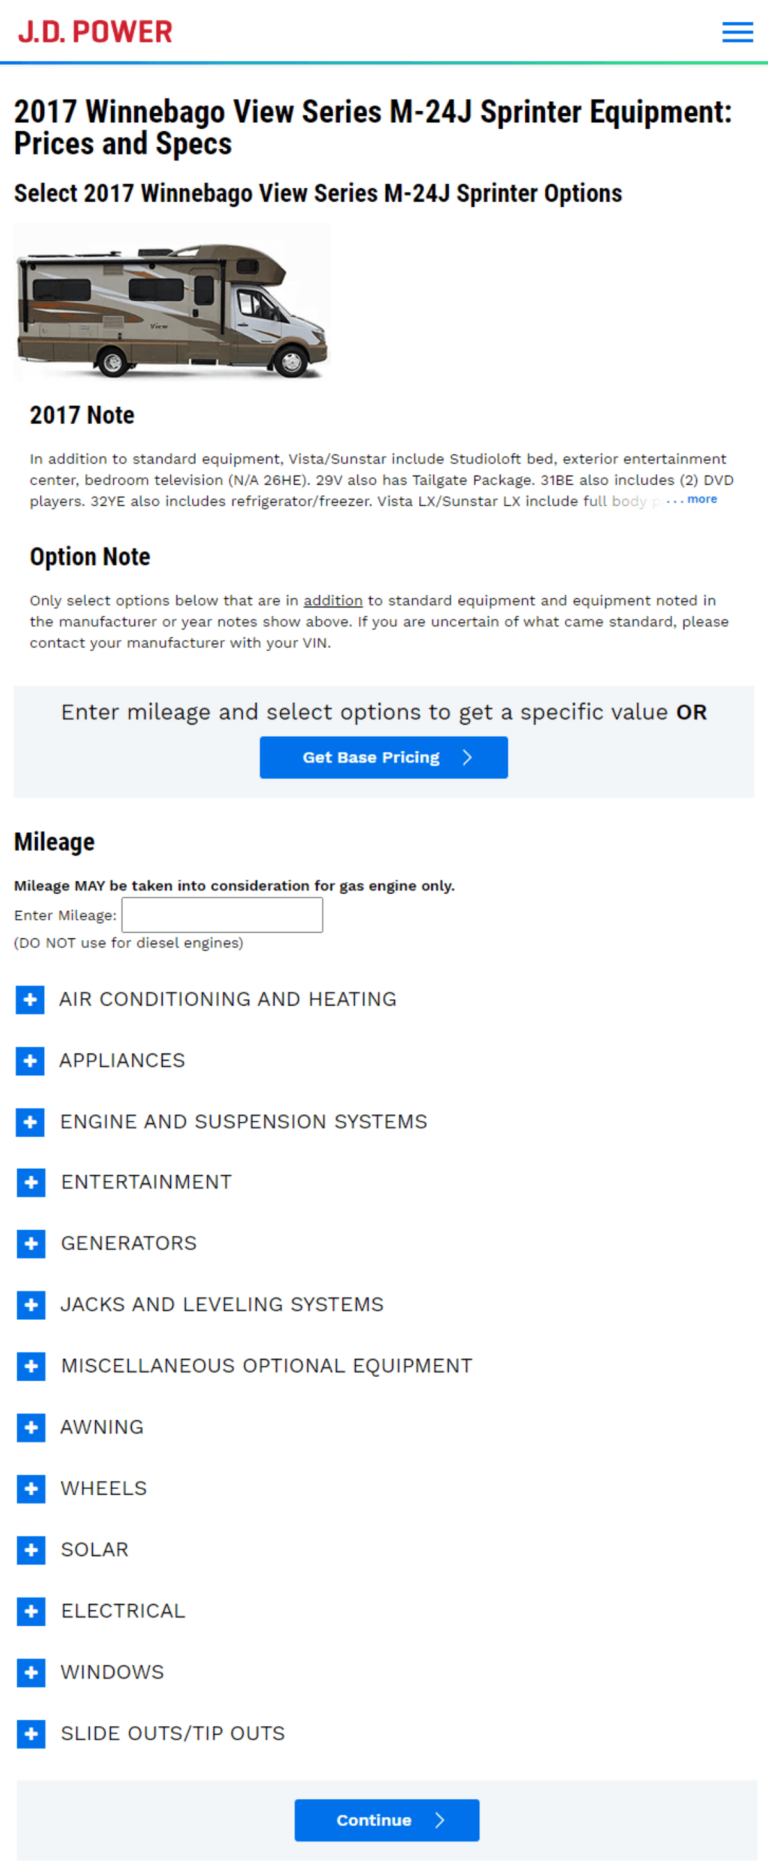The height and width of the screenshot is (1869, 768).
Task: Click the Get Base Pricing button
Action: coord(383,757)
